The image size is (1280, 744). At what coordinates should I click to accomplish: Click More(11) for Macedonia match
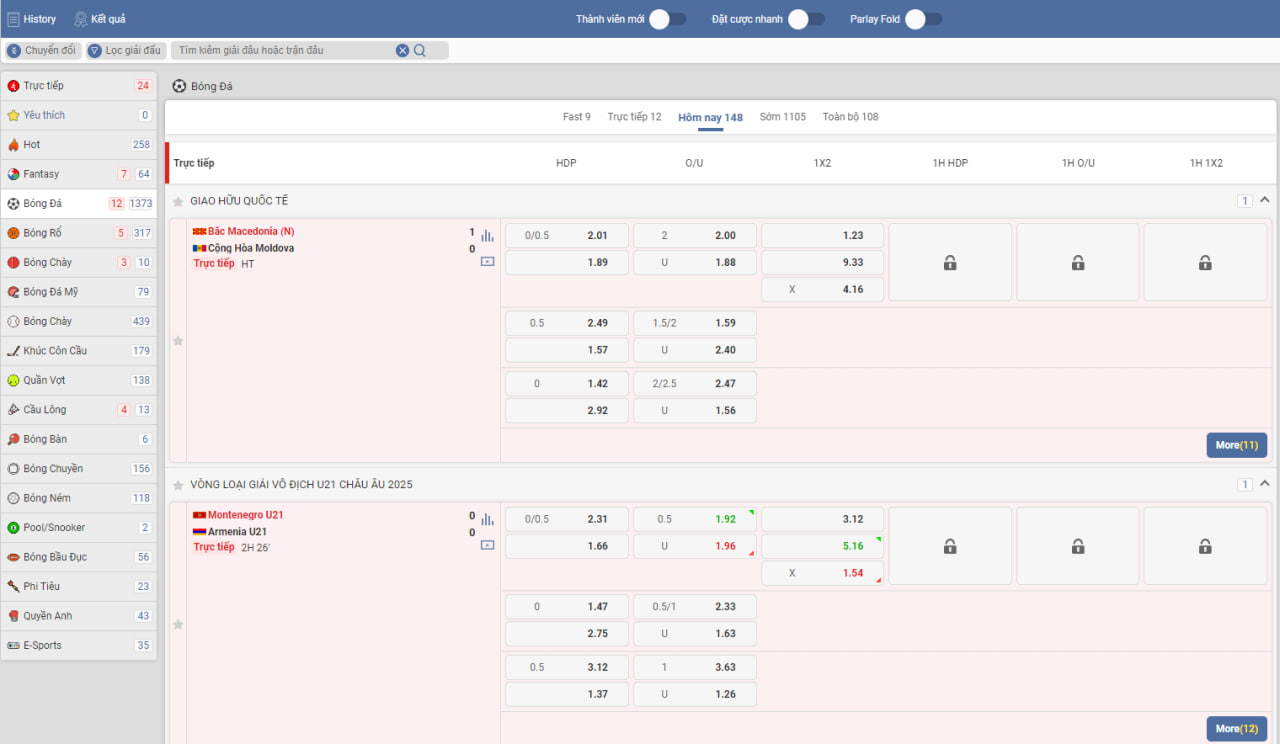click(x=1237, y=445)
